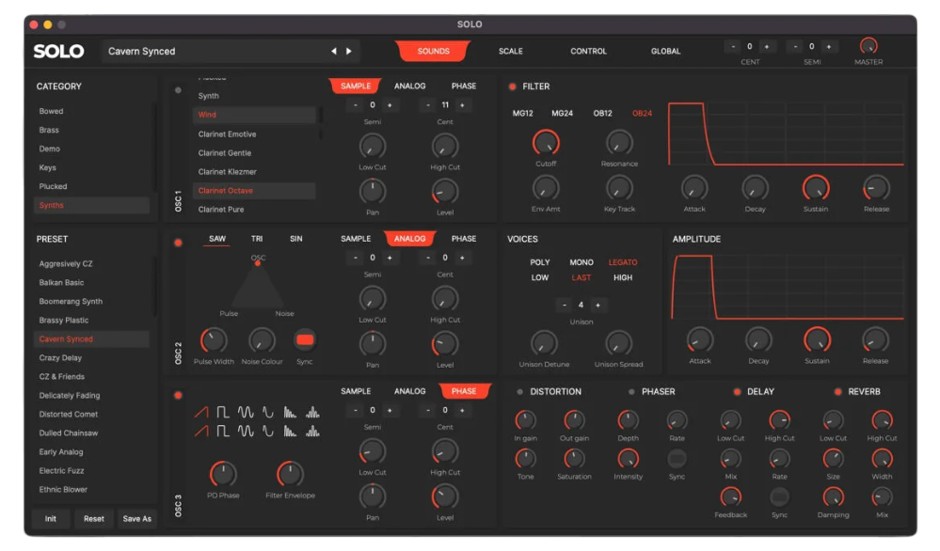
Task: Click the Master volume knob
Action: 869,46
